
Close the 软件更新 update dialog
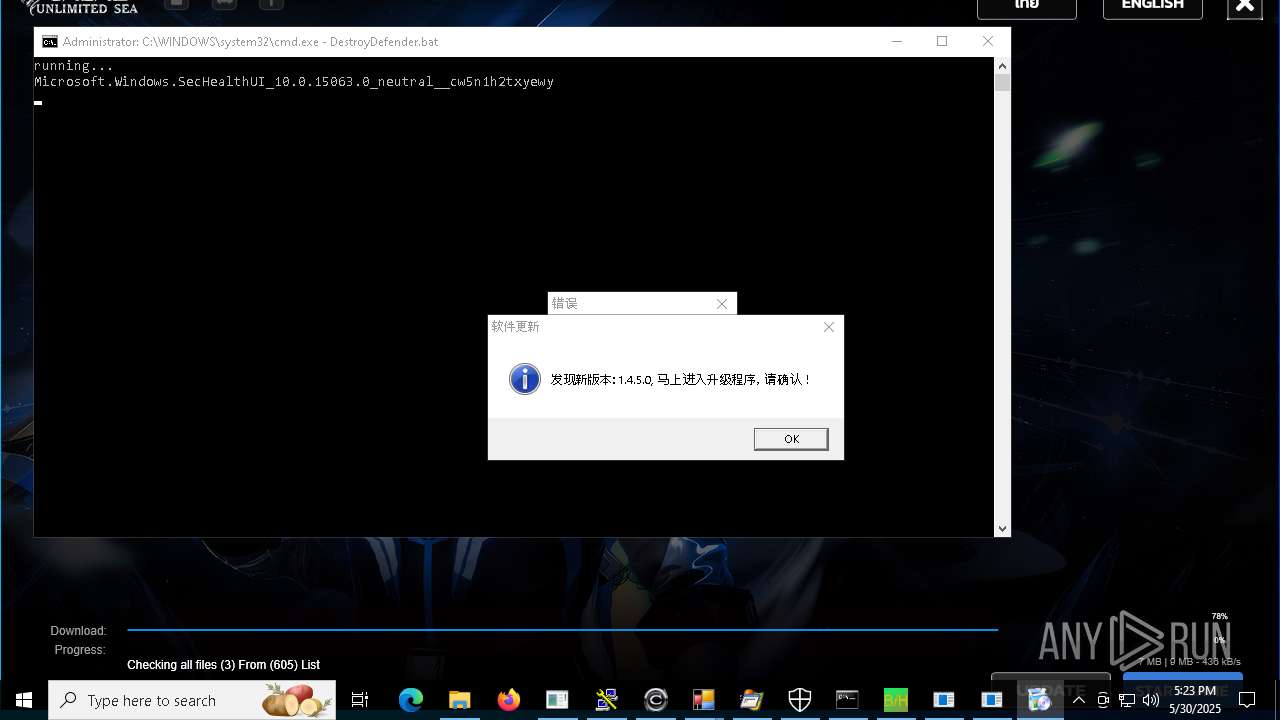pyautogui.click(x=828, y=327)
